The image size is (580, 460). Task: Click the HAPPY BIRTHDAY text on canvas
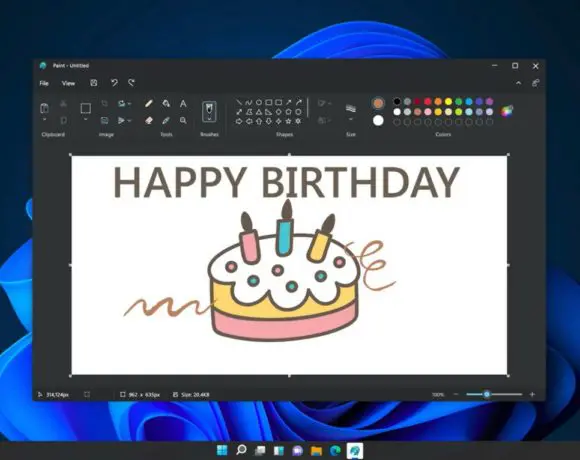tap(286, 182)
